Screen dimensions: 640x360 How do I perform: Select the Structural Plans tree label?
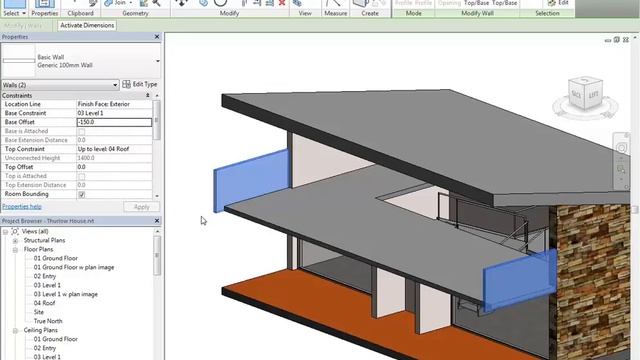tap(44, 240)
